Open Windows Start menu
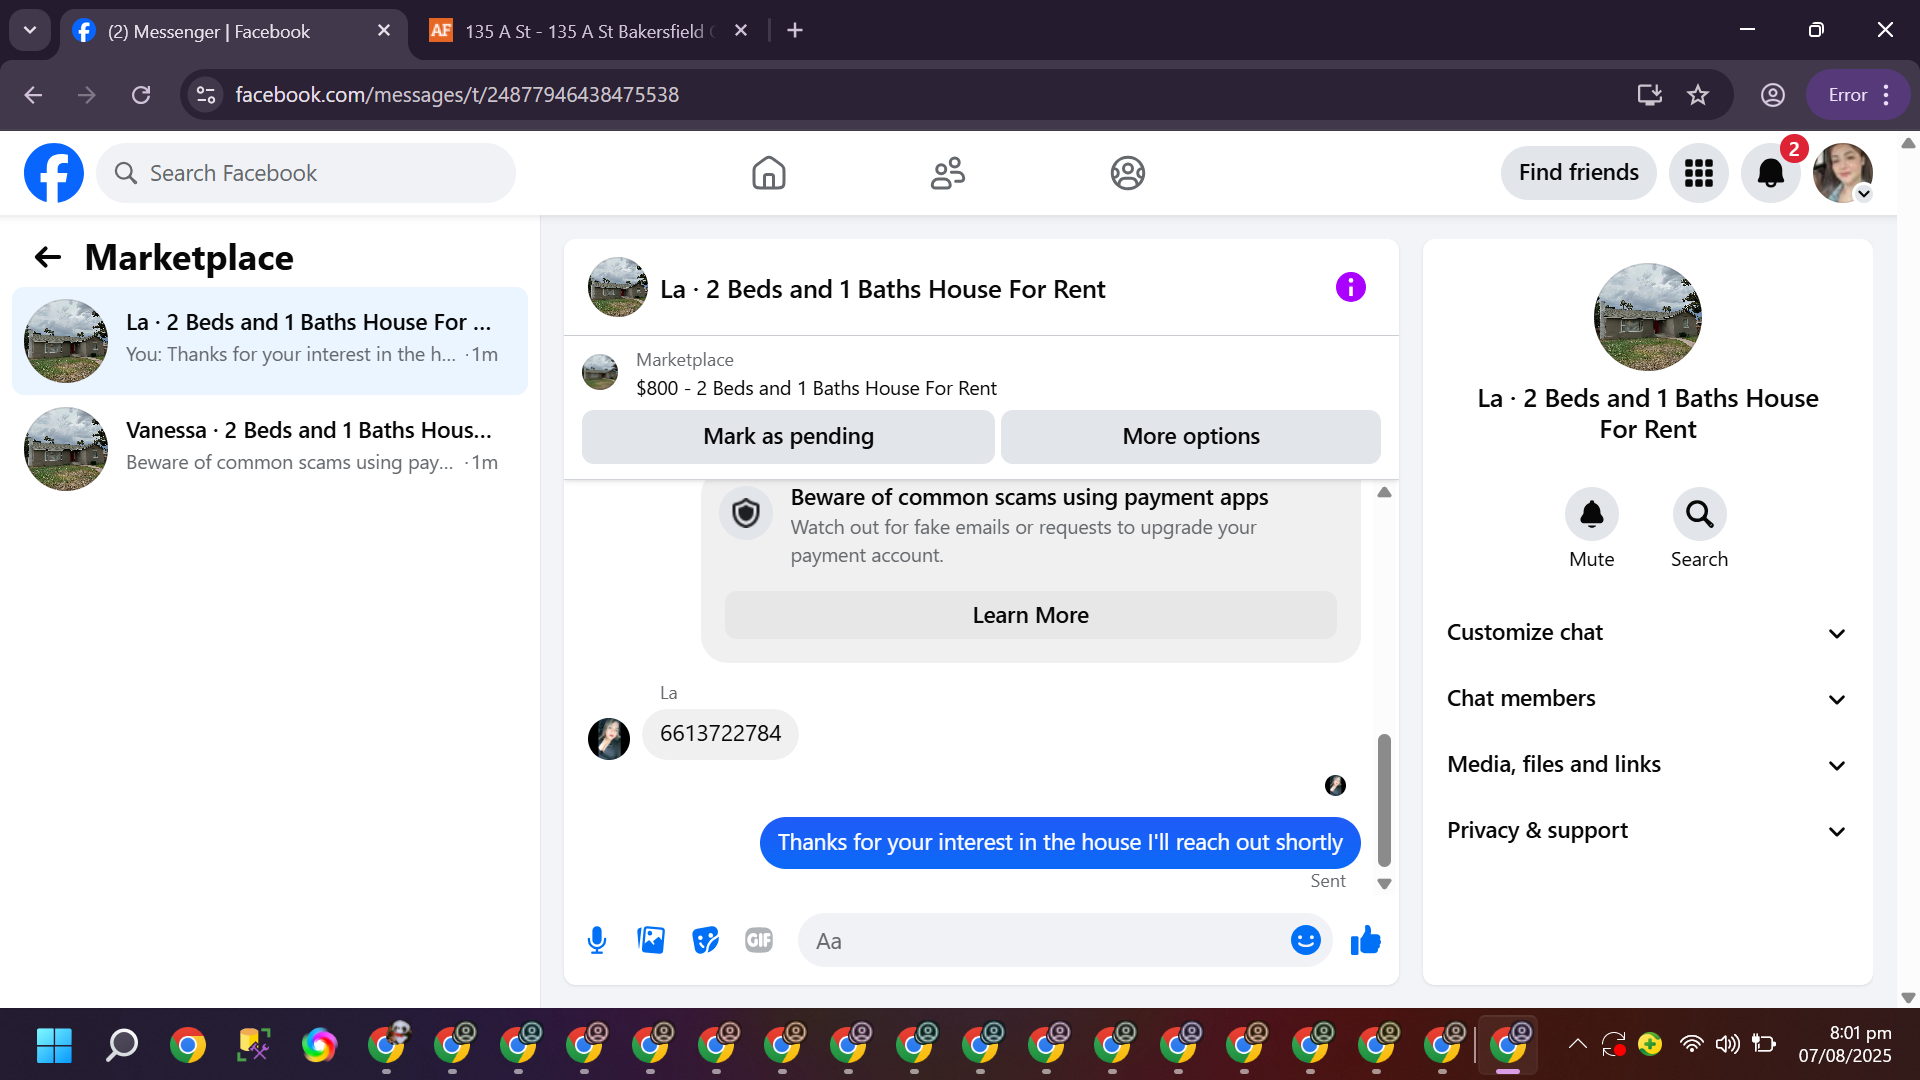 pos(54,1045)
